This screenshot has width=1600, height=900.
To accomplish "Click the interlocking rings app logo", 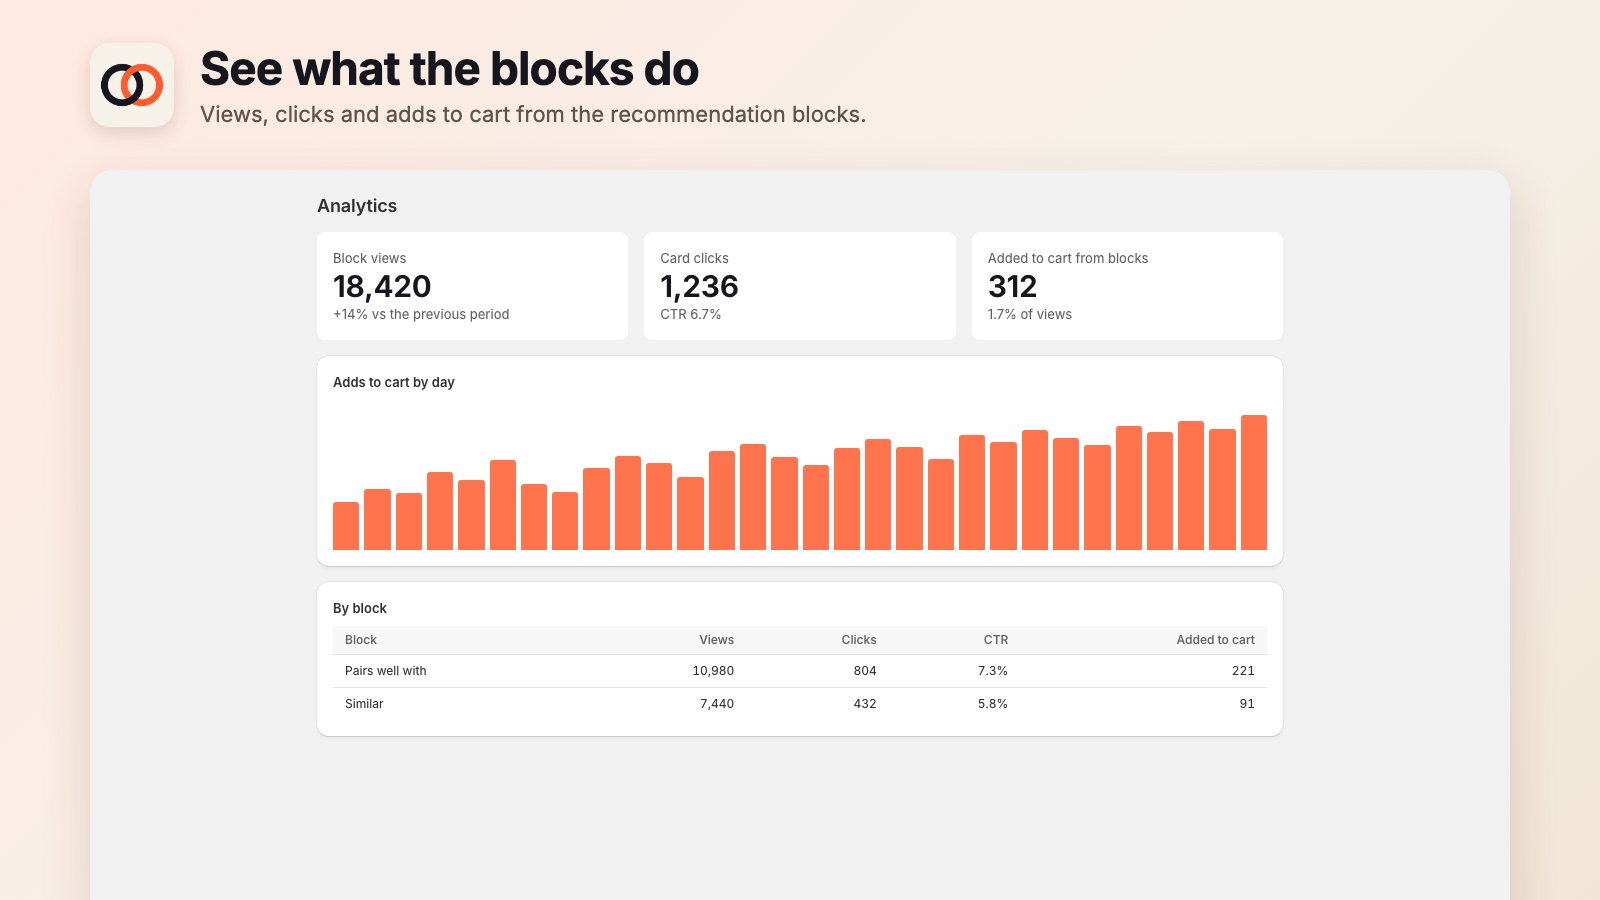I will pyautogui.click(x=132, y=85).
